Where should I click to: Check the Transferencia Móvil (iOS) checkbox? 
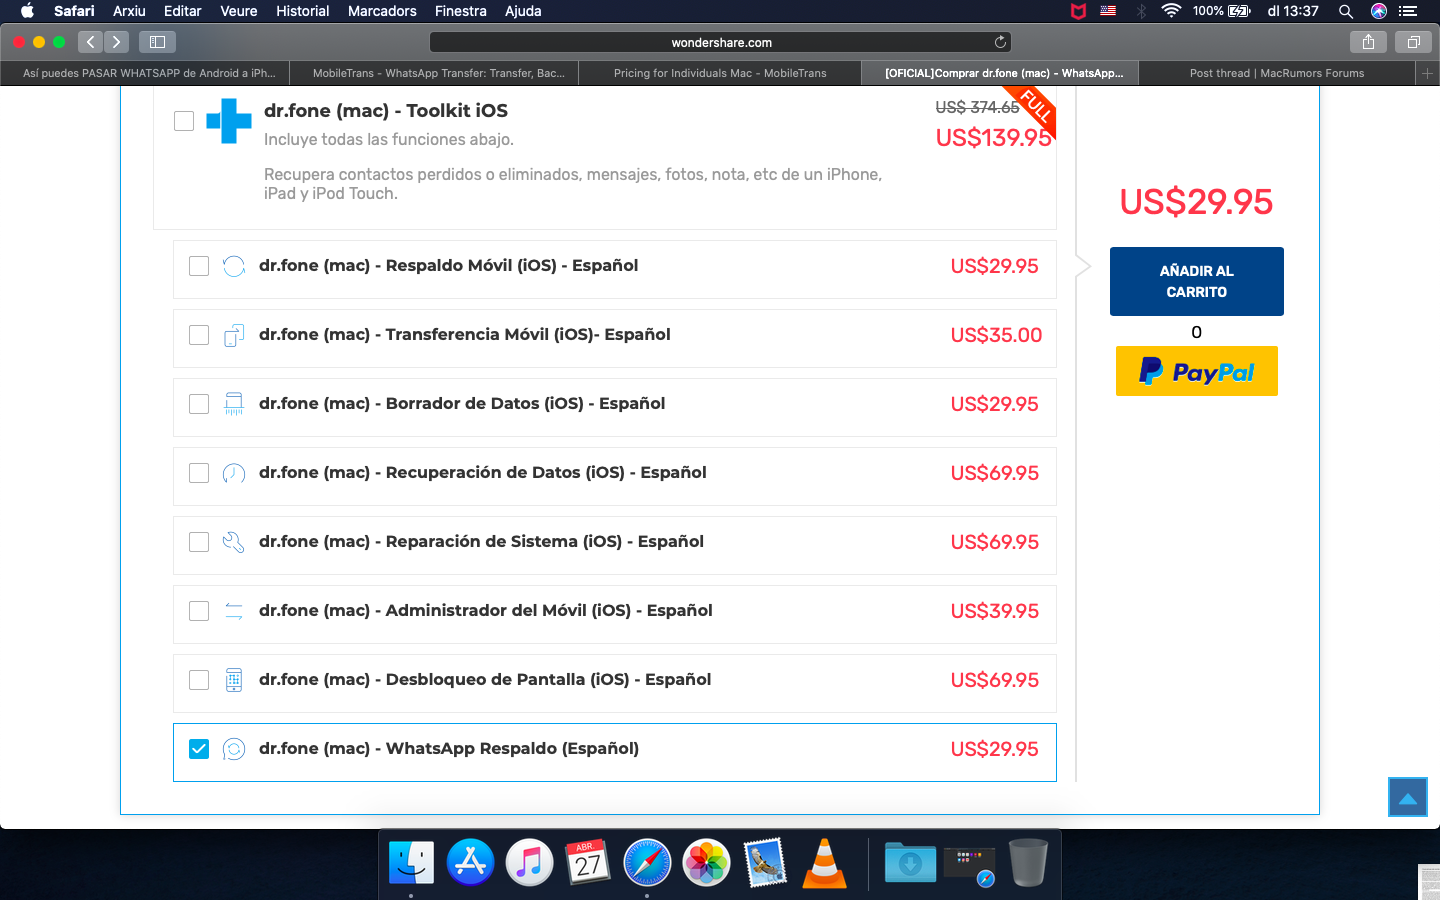(199, 335)
